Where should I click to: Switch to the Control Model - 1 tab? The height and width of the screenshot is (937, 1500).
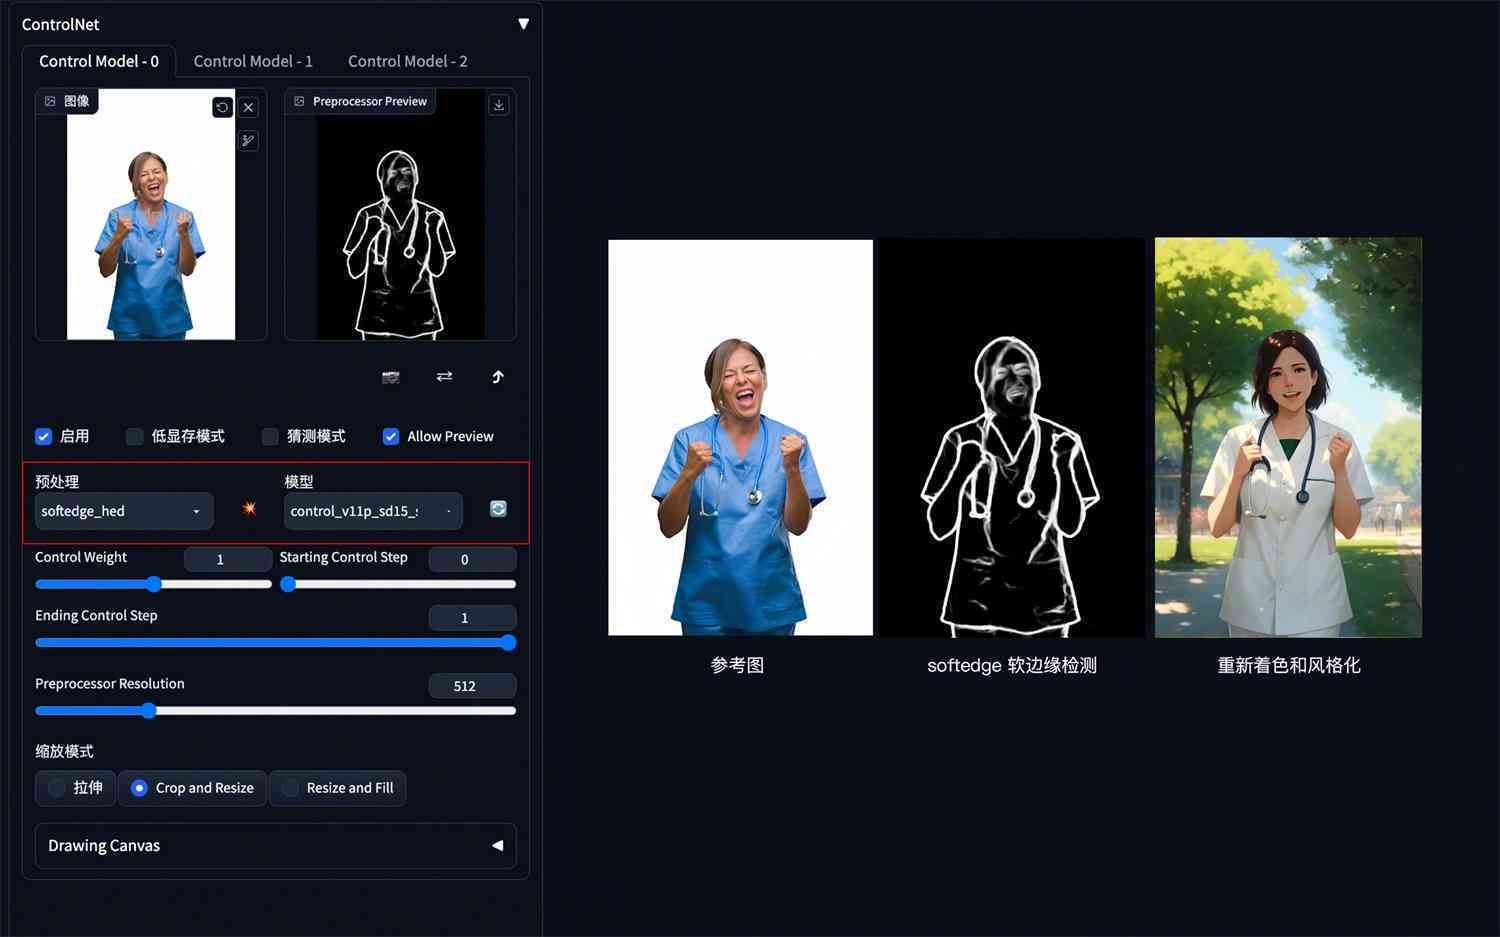(x=253, y=61)
